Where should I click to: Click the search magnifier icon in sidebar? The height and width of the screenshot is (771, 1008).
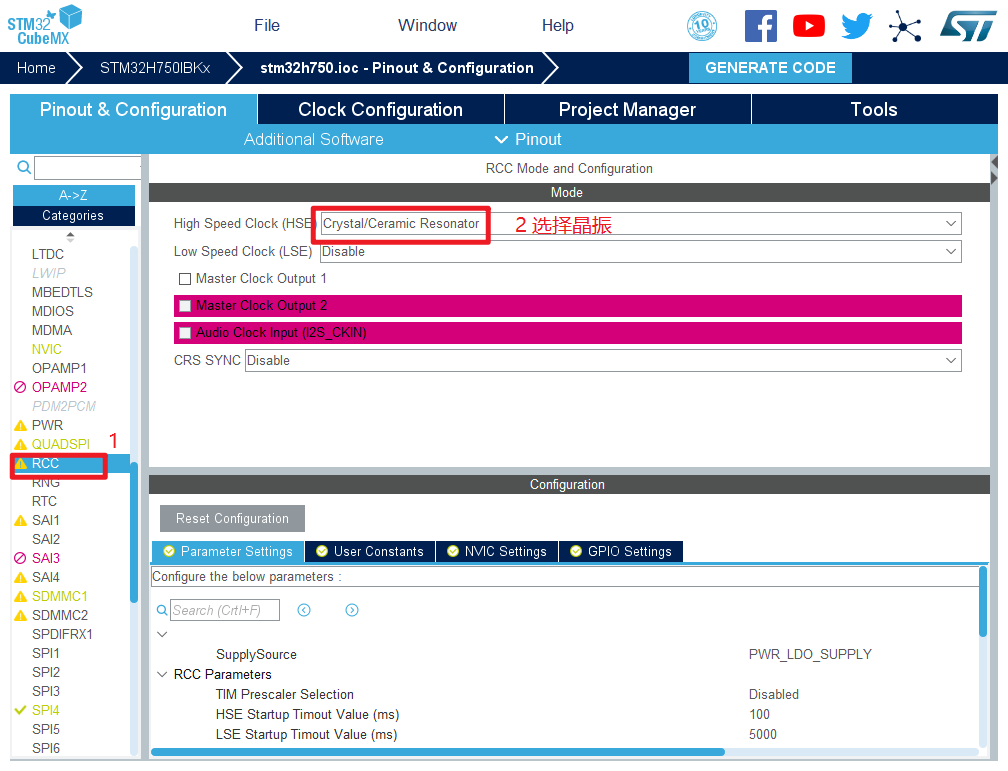24,167
